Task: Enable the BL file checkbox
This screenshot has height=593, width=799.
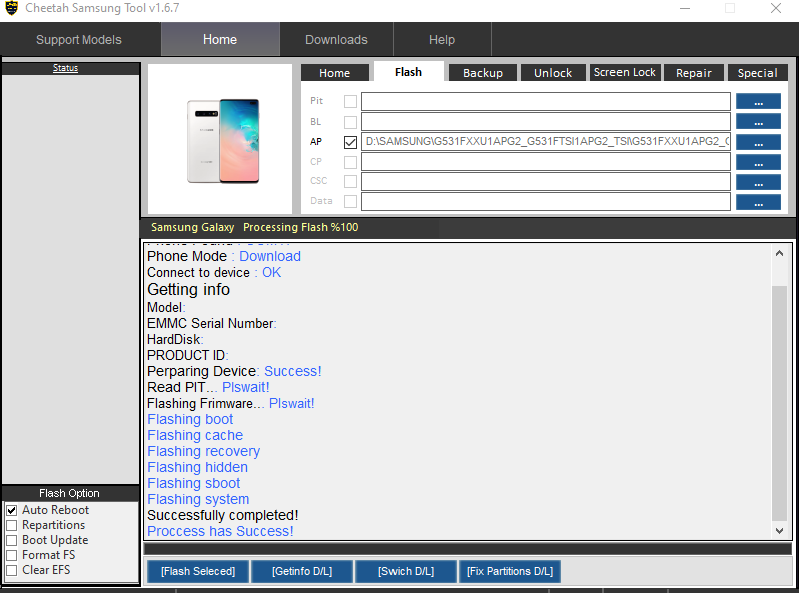Action: coord(350,122)
